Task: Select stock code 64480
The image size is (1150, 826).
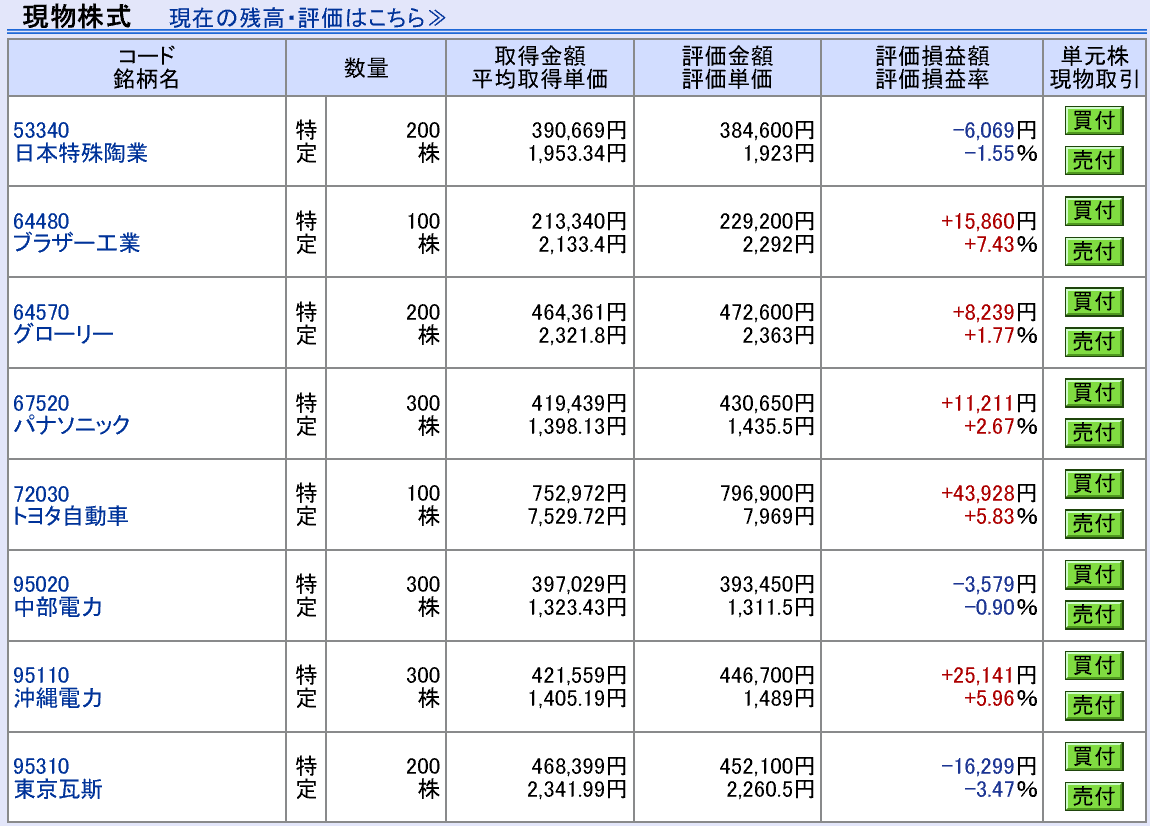Action: click(x=41, y=222)
